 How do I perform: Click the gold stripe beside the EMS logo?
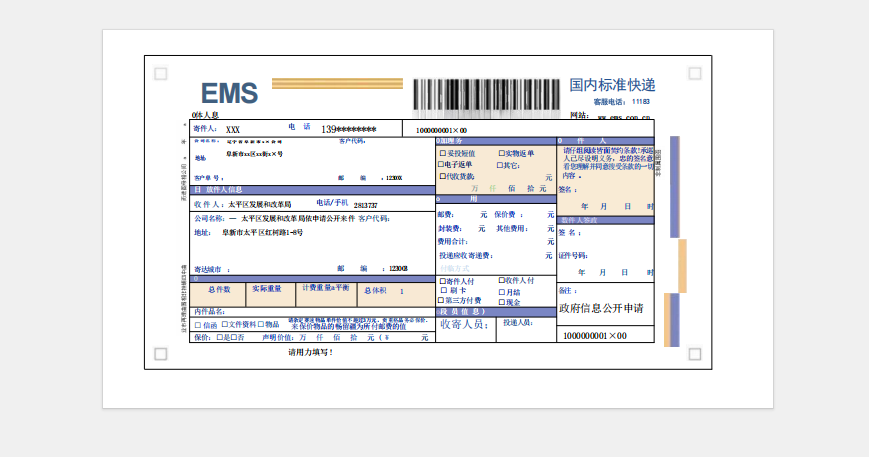(337, 84)
